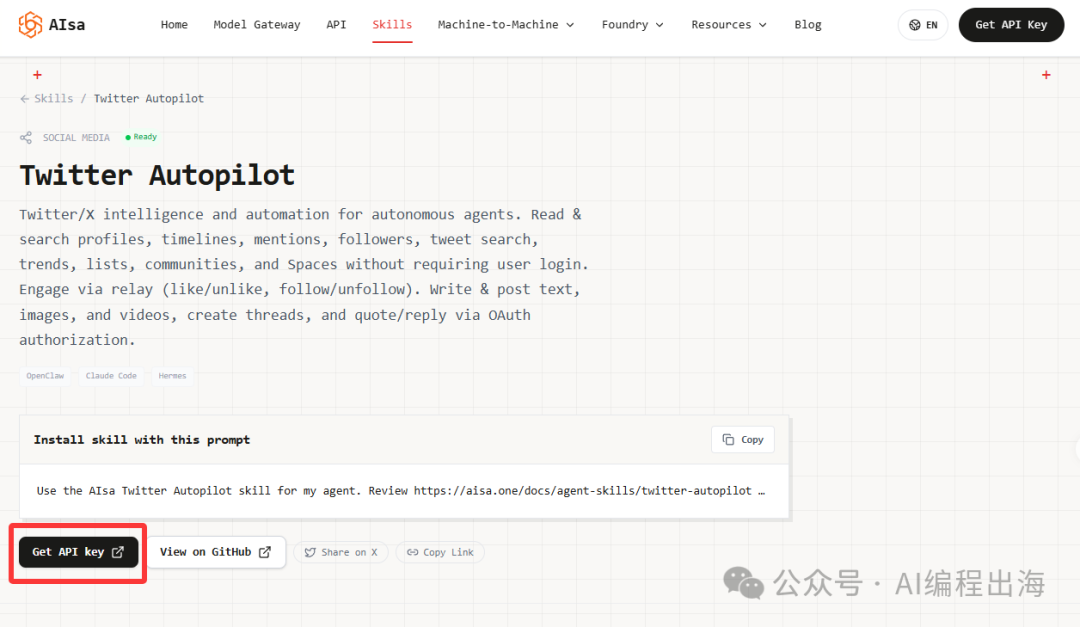Screen dimensions: 1080x627
Task: Click the copy icon in prompt box
Action: (728, 440)
